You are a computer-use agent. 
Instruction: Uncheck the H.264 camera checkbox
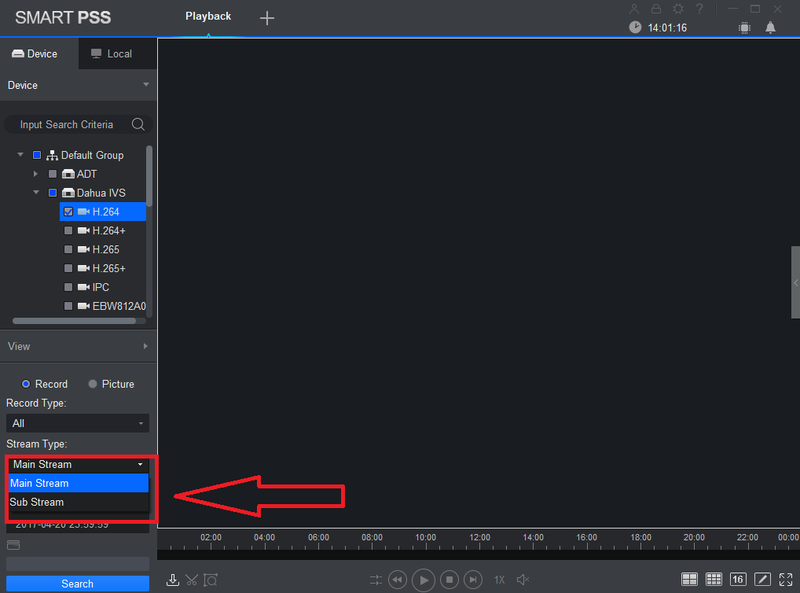pyautogui.click(x=68, y=211)
